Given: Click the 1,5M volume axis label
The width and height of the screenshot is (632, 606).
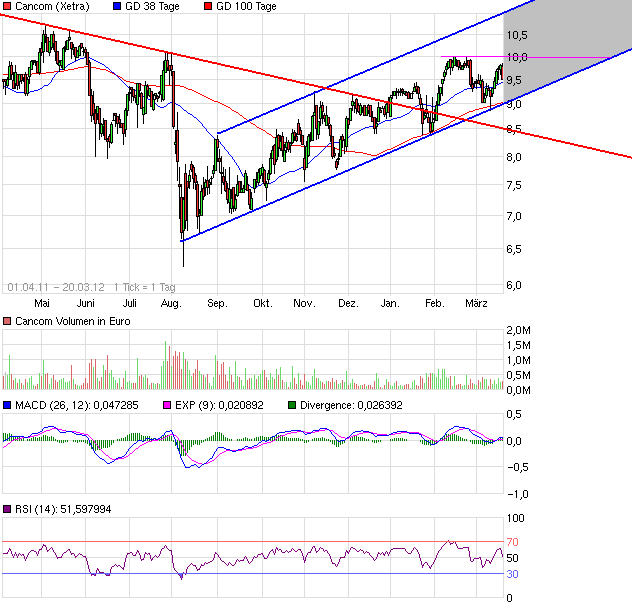Looking at the screenshot, I should click(518, 345).
